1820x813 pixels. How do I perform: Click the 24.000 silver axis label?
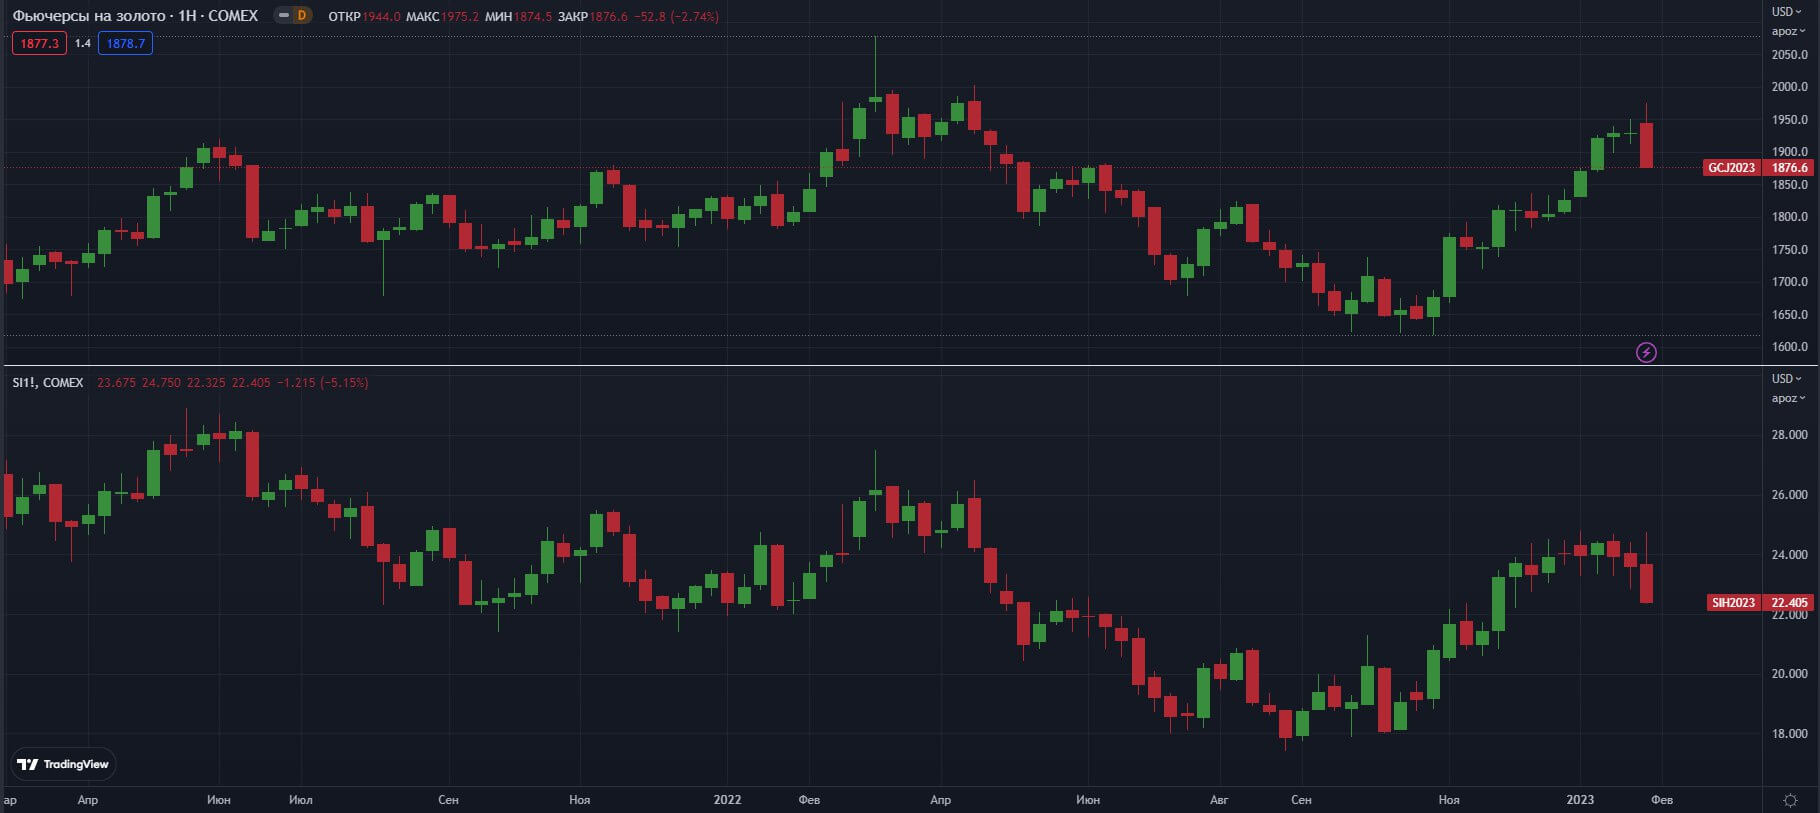pyautogui.click(x=1790, y=555)
